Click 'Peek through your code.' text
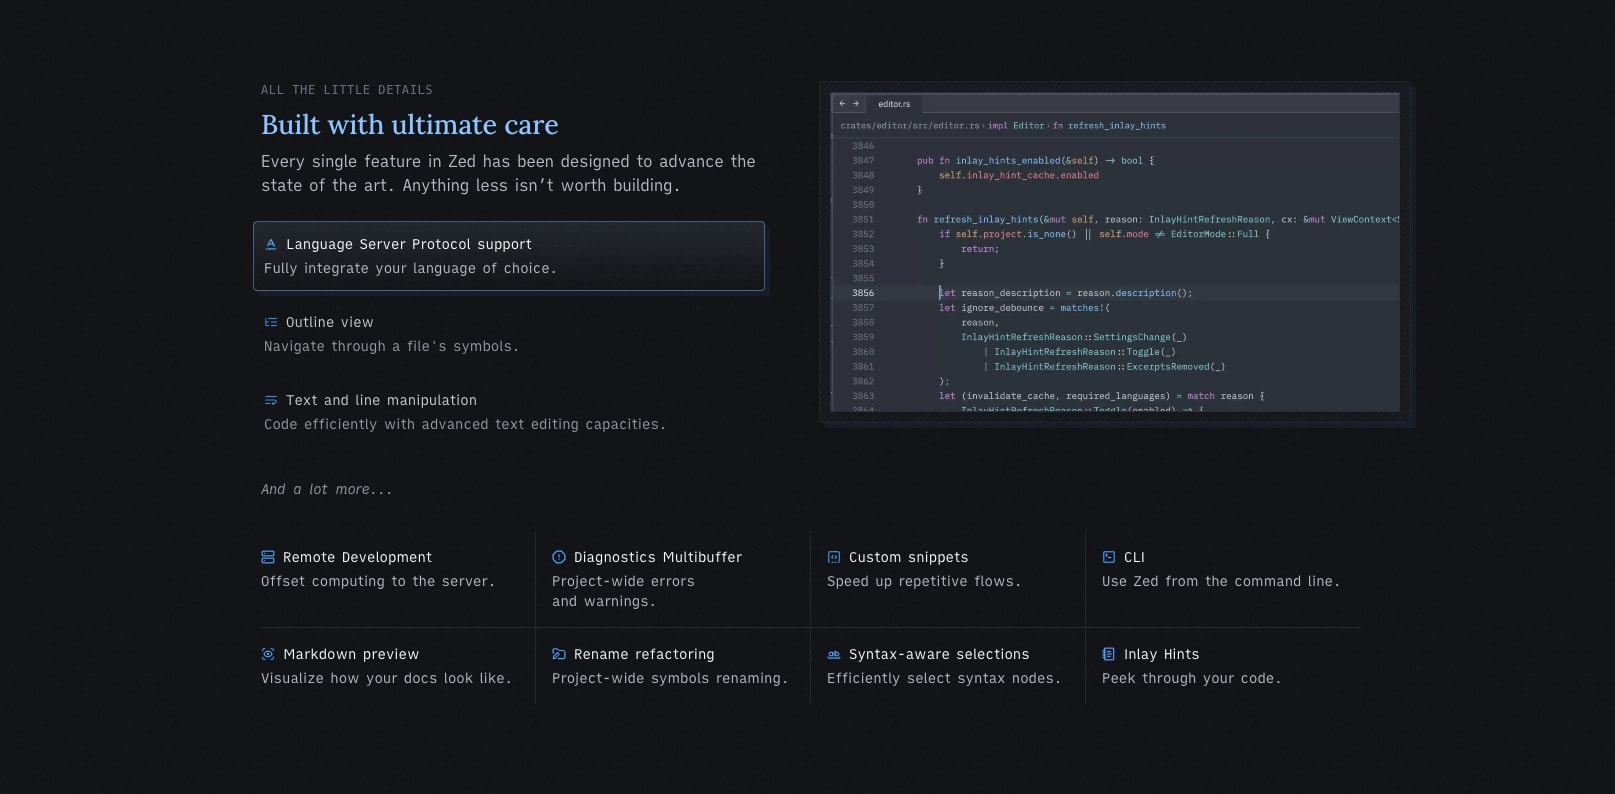1615x794 pixels. coord(1191,678)
